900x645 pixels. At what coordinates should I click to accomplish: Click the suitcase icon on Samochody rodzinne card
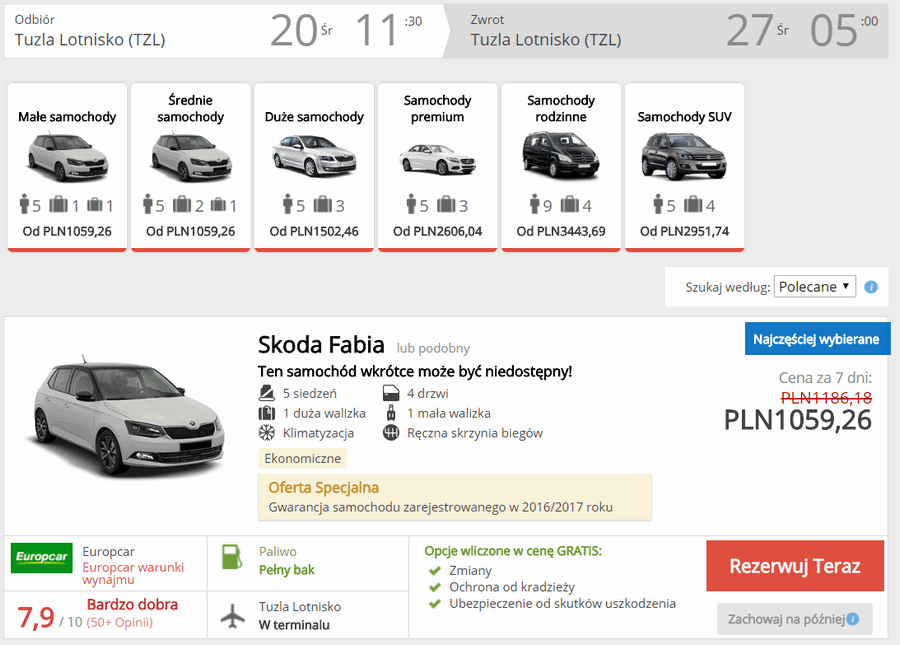point(569,204)
